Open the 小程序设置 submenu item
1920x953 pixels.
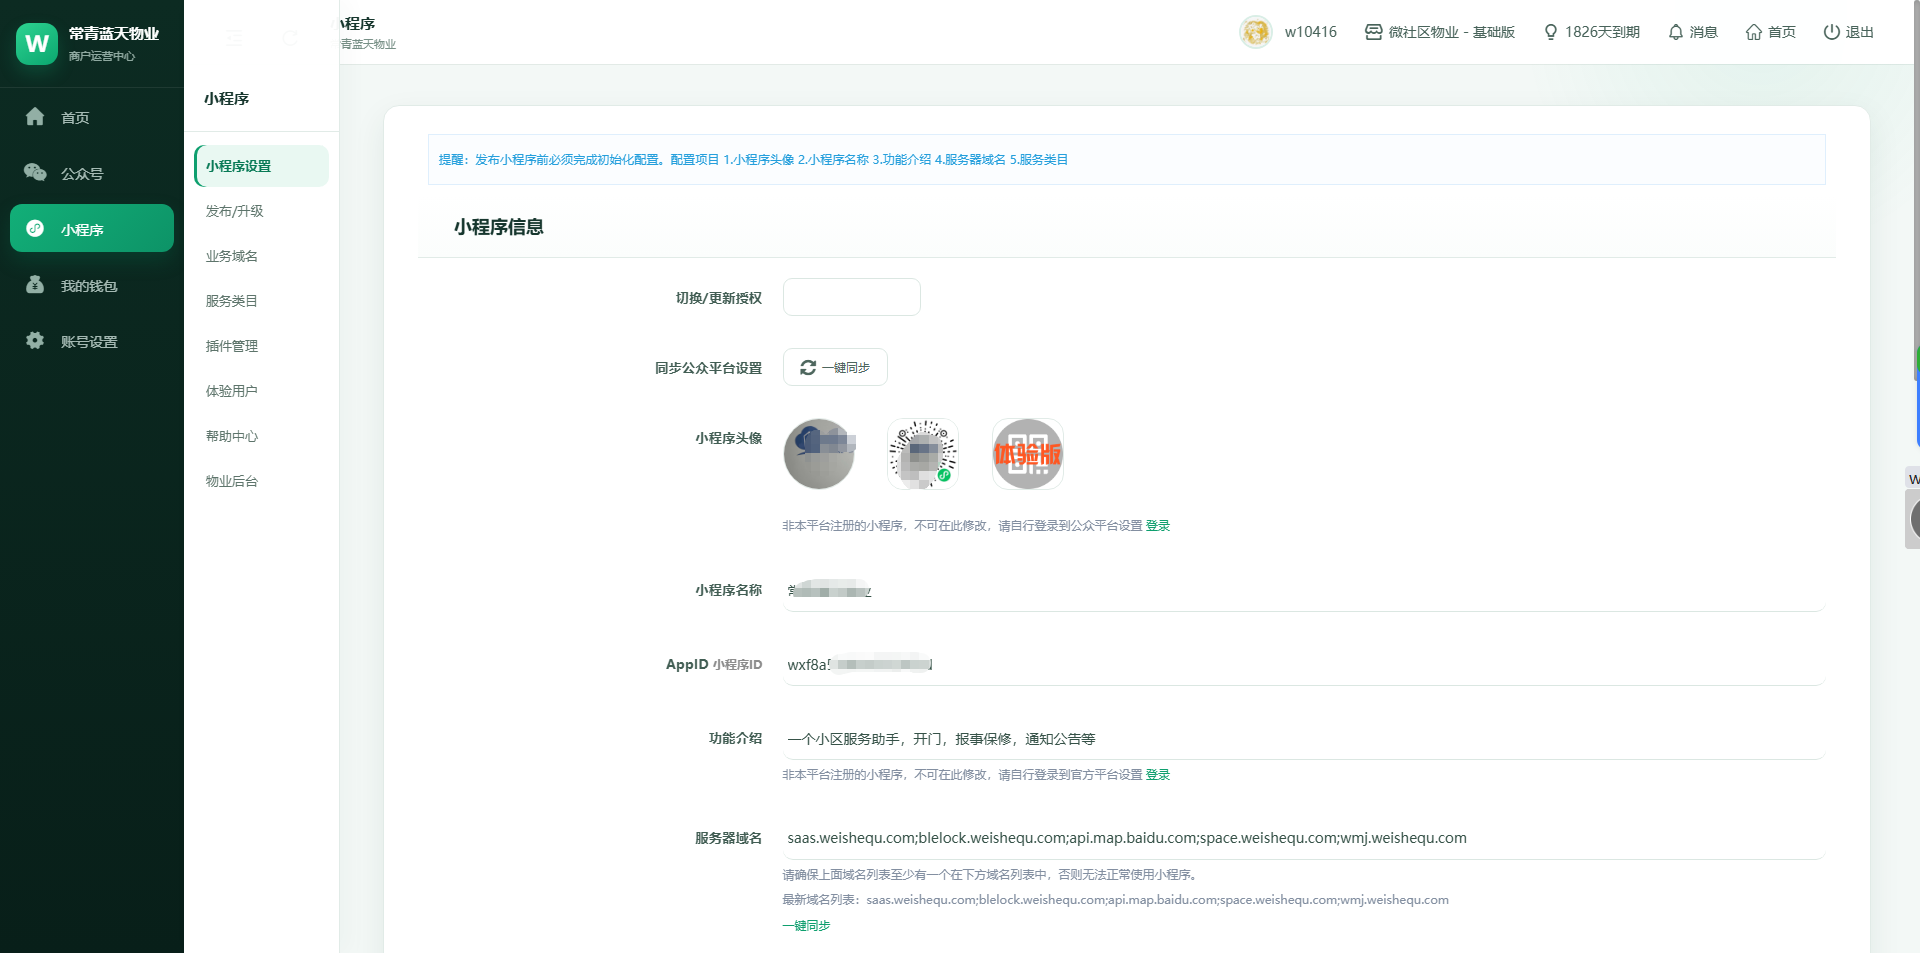pyautogui.click(x=262, y=166)
